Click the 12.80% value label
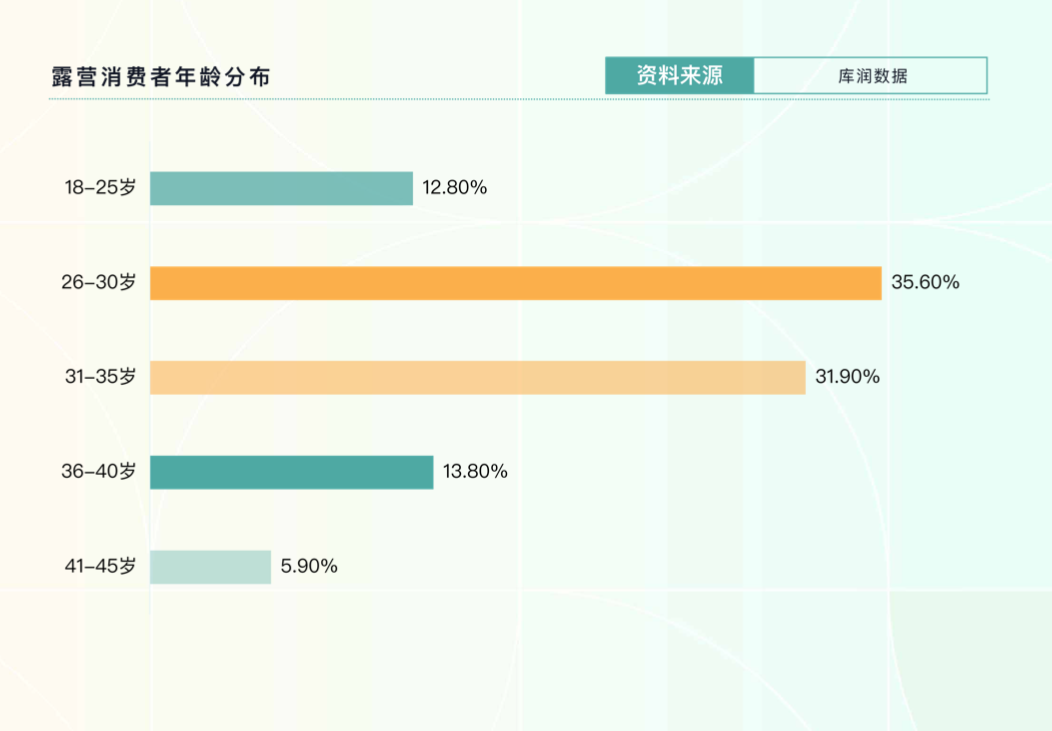 tap(454, 187)
